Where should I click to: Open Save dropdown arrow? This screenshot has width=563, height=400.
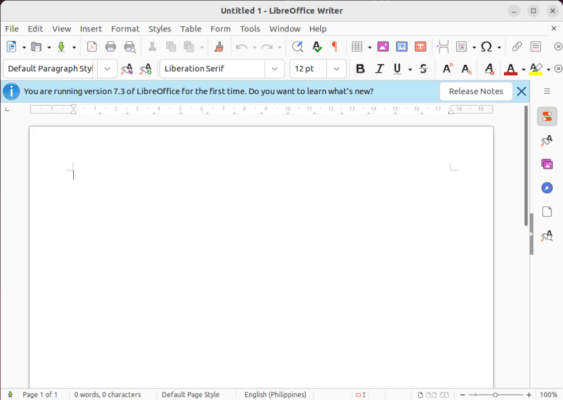[74, 47]
